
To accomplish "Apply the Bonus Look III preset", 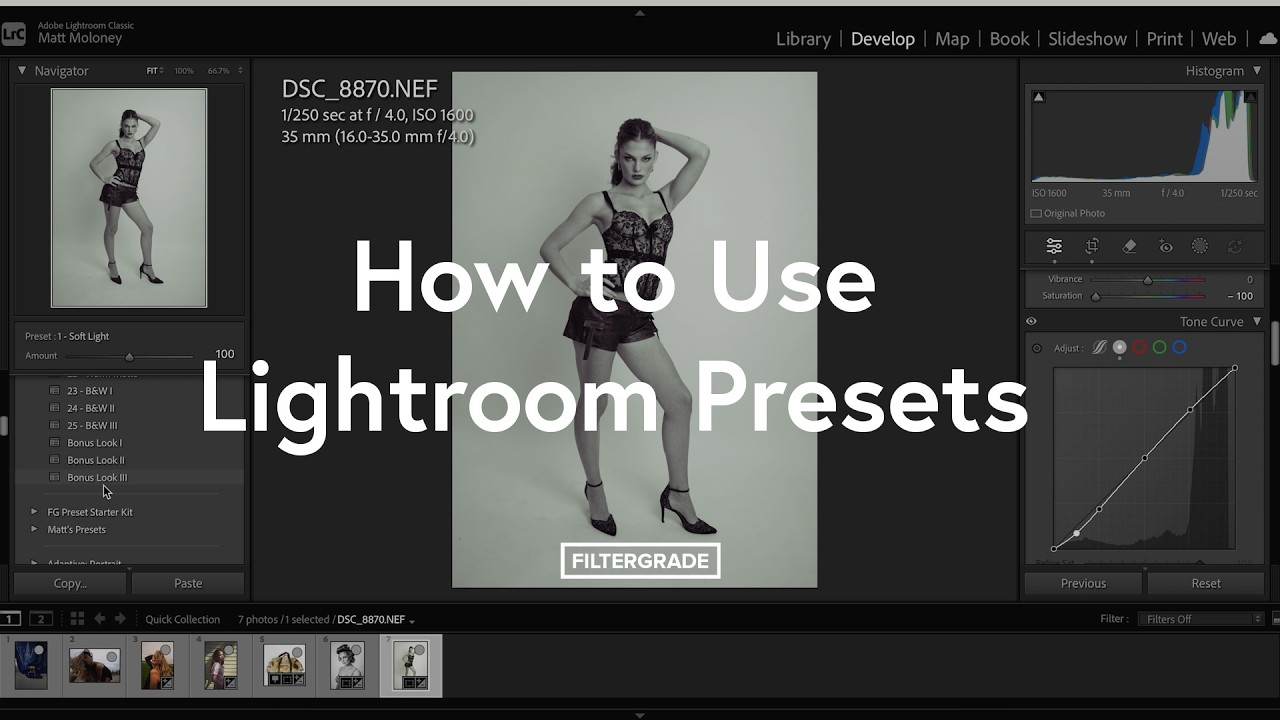I will [97, 478].
